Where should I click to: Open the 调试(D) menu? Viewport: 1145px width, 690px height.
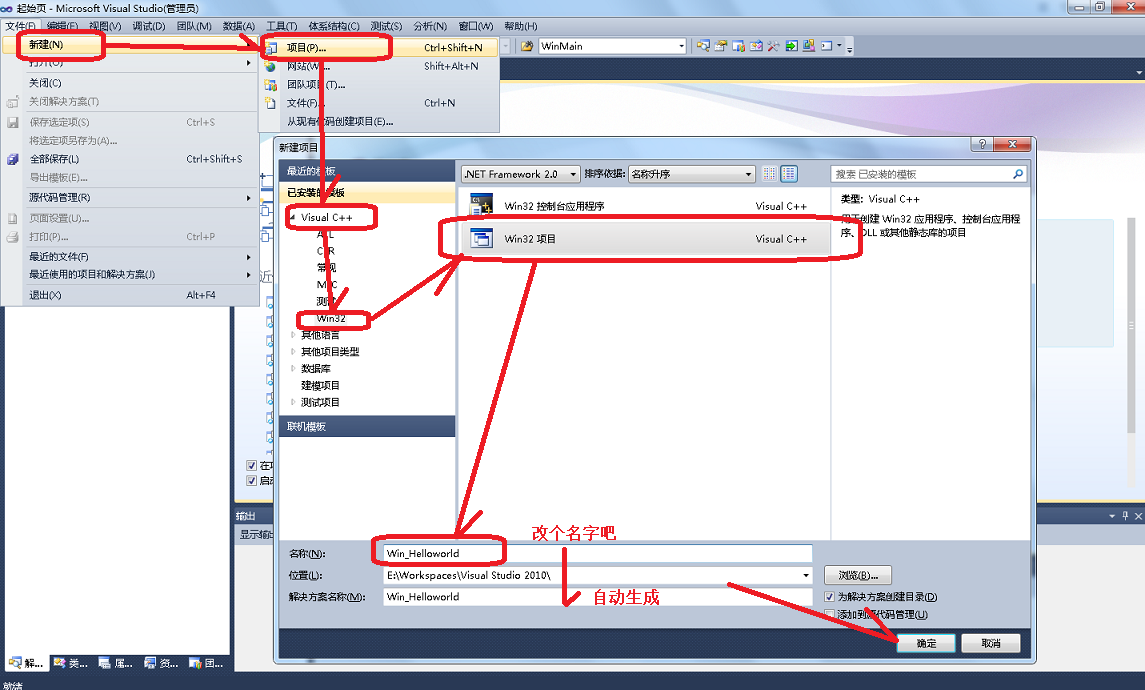pos(149,26)
